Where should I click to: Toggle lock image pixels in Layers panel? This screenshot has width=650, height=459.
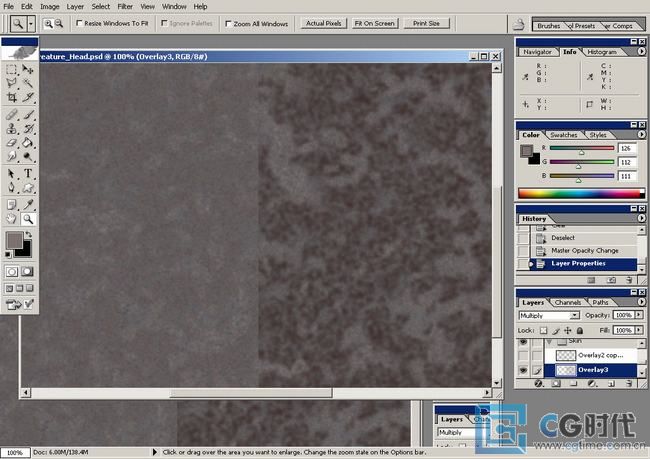(555, 330)
